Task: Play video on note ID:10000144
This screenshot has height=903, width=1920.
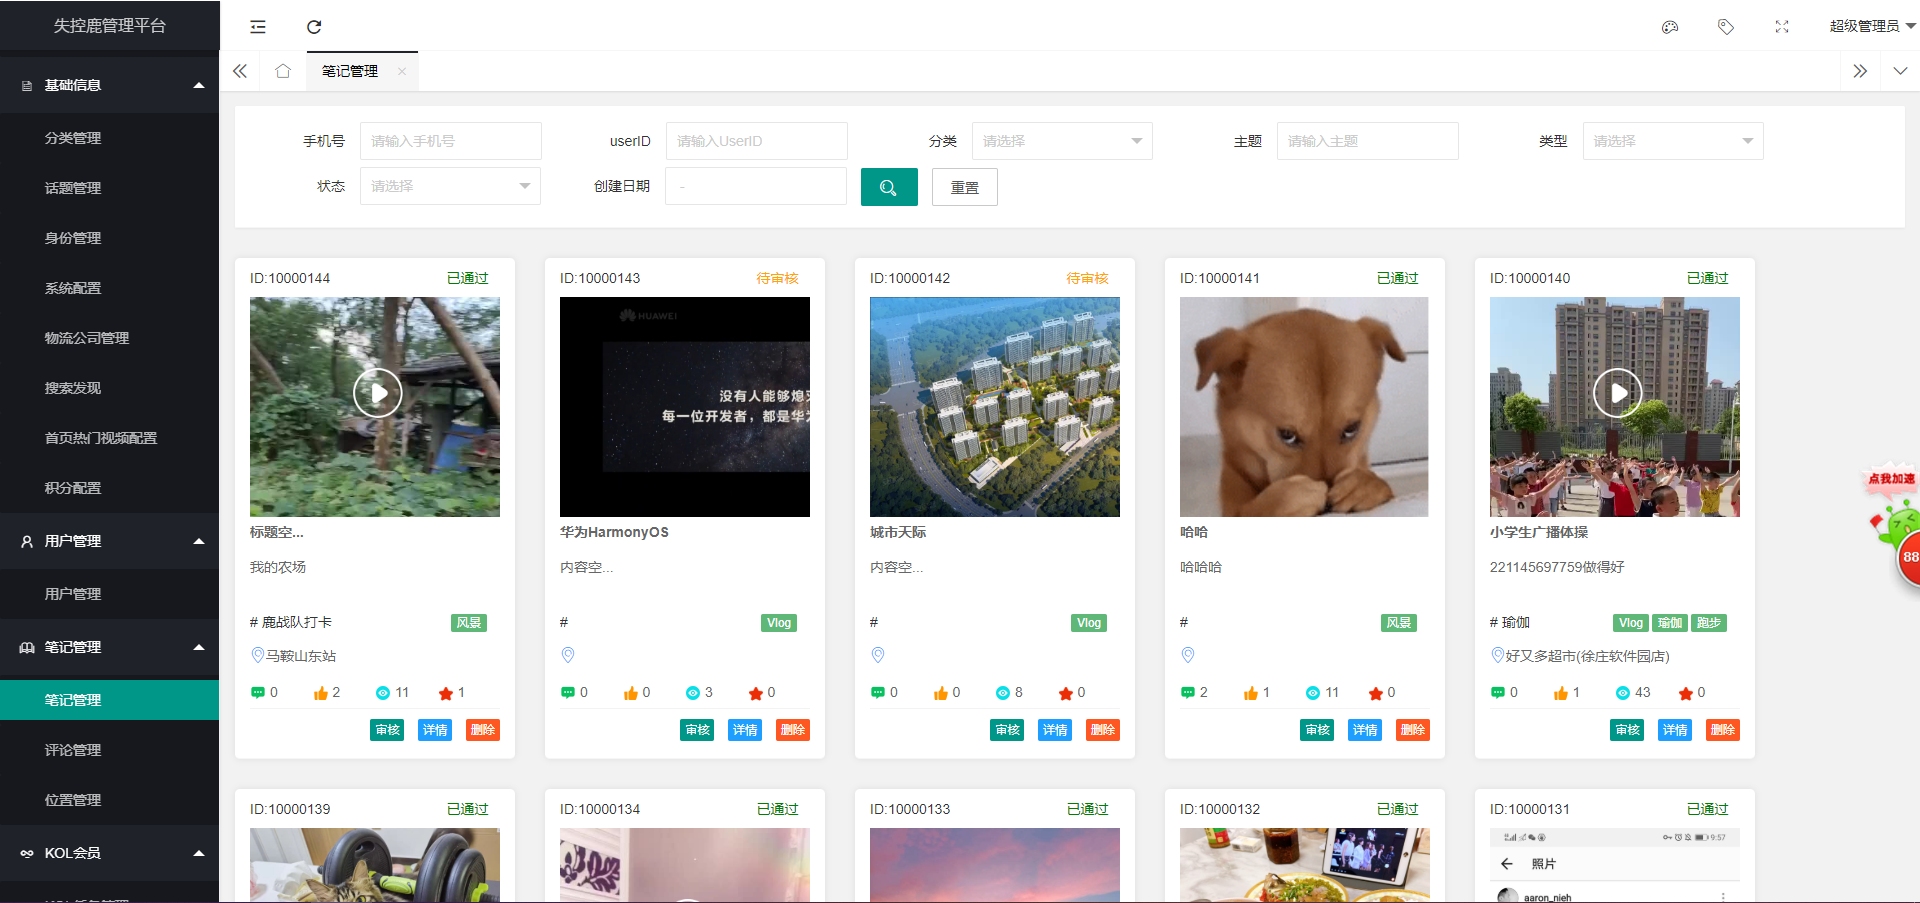Action: 378,393
